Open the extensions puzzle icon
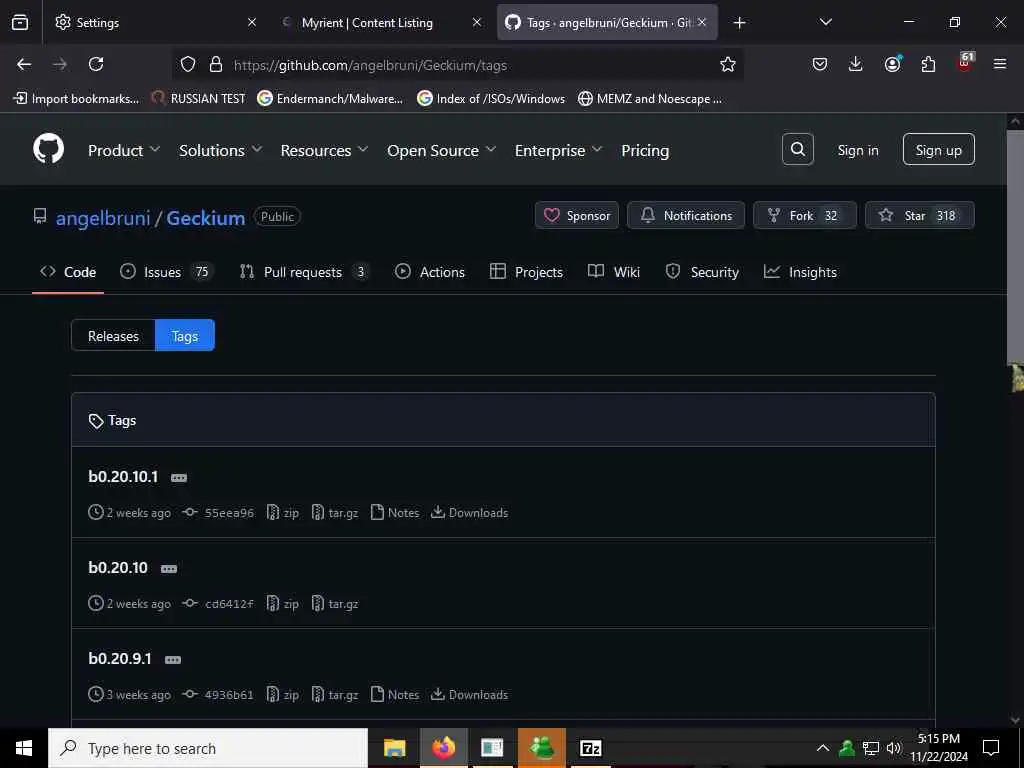 click(928, 64)
